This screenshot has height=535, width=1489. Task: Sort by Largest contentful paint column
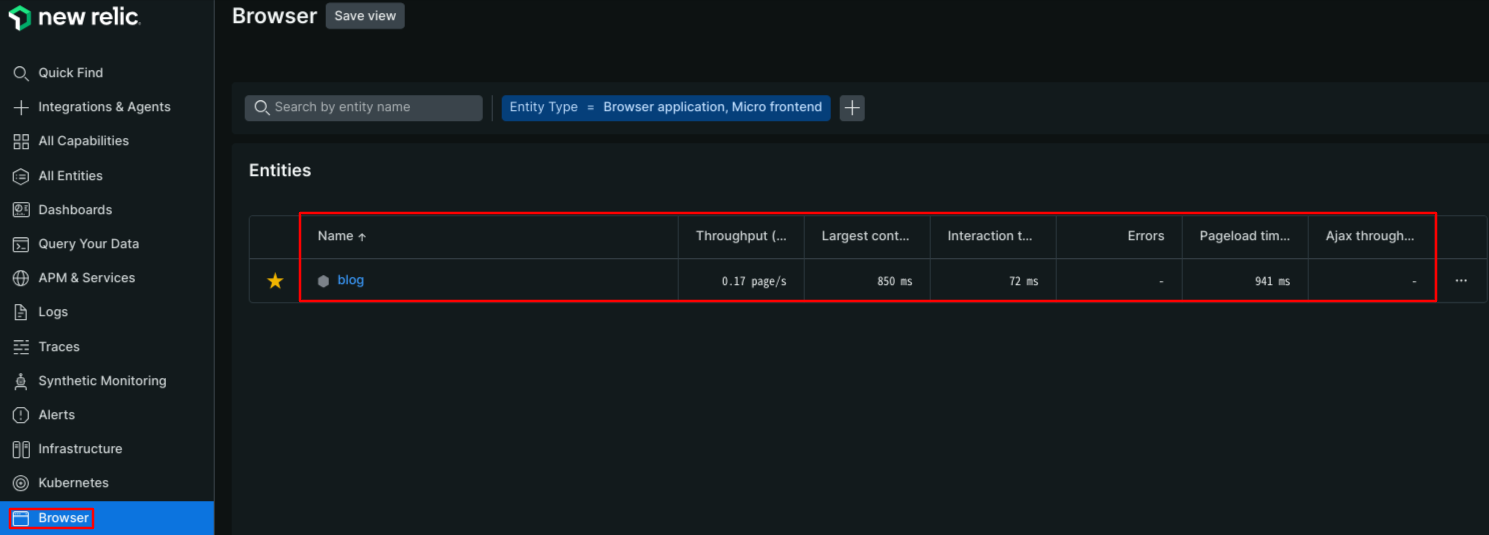[x=866, y=237]
